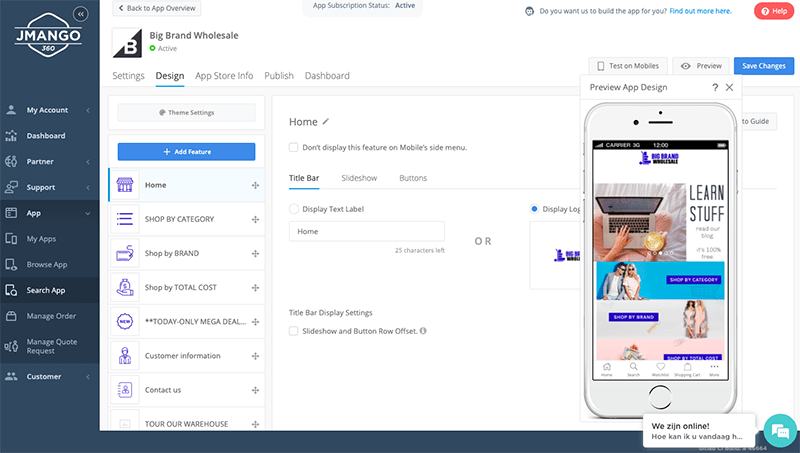
Task: Click SHOP BY CATEGORY banner in phone preview
Action: (x=660, y=281)
